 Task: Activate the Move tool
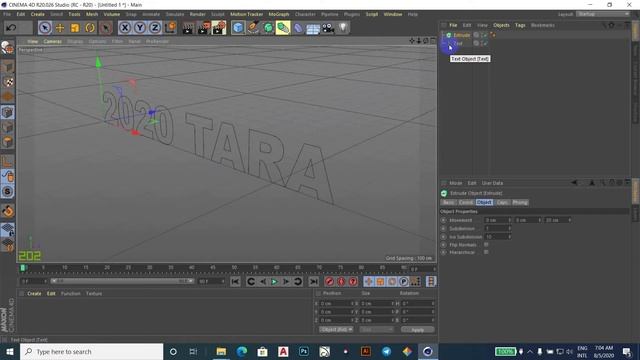60,28
